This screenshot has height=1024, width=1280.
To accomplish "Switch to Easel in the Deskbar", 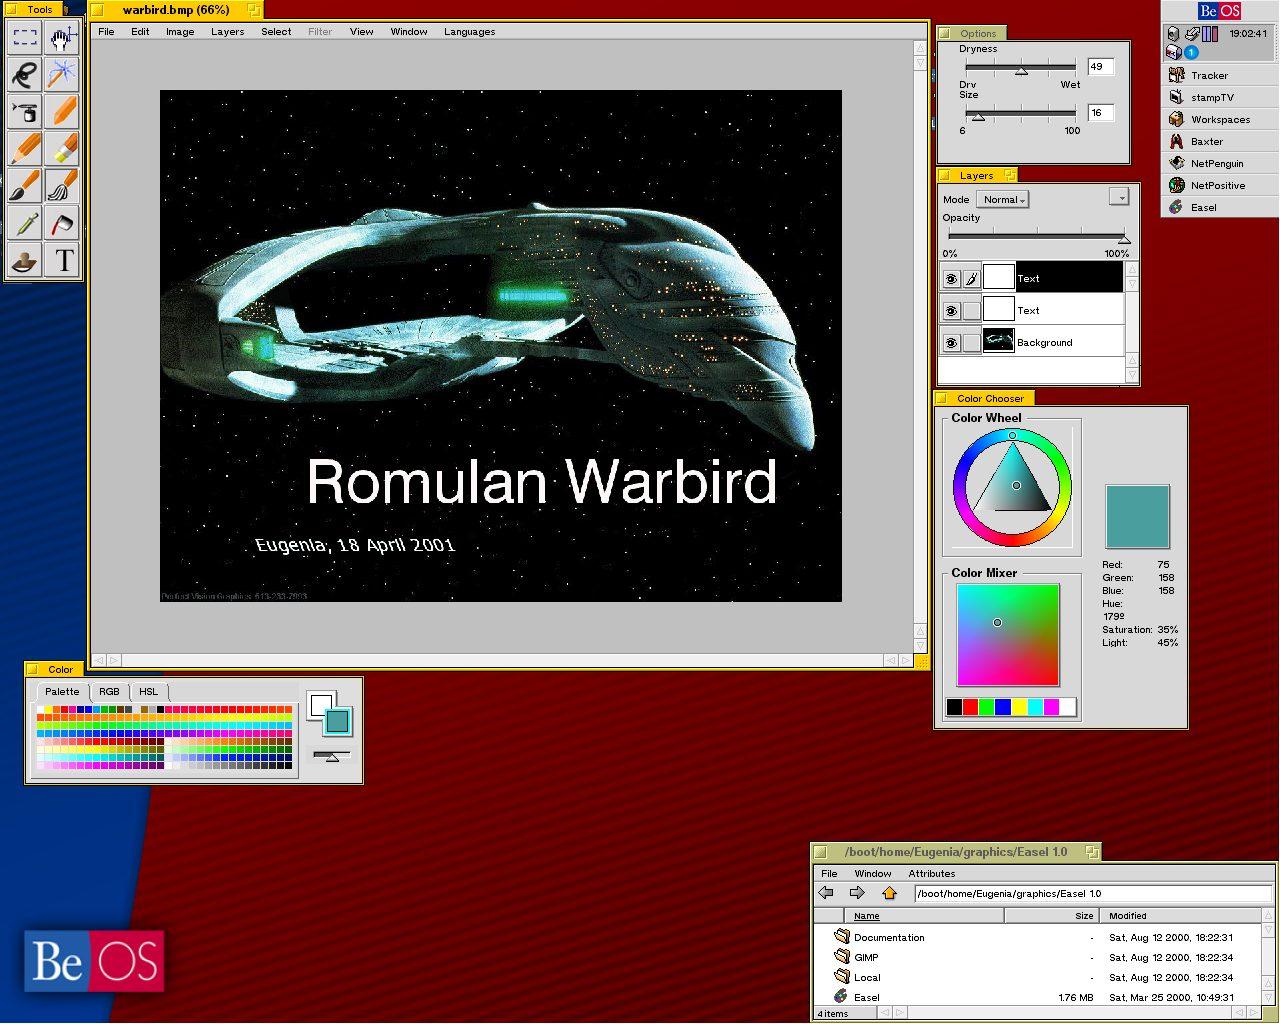I will [x=1220, y=207].
